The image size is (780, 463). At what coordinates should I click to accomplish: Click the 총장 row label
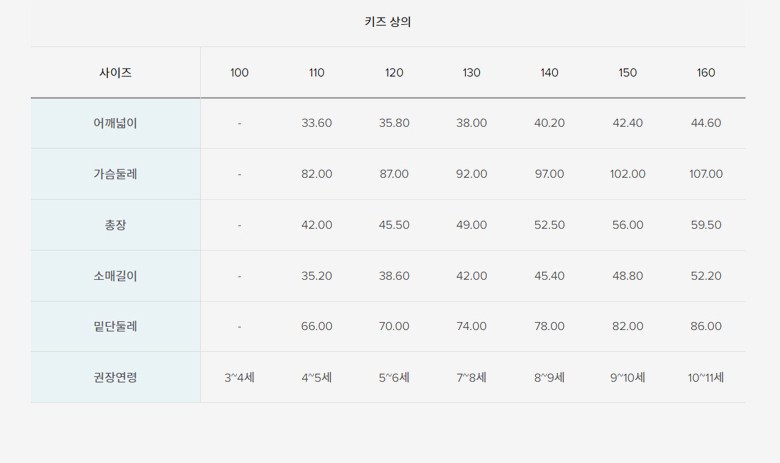tap(115, 225)
